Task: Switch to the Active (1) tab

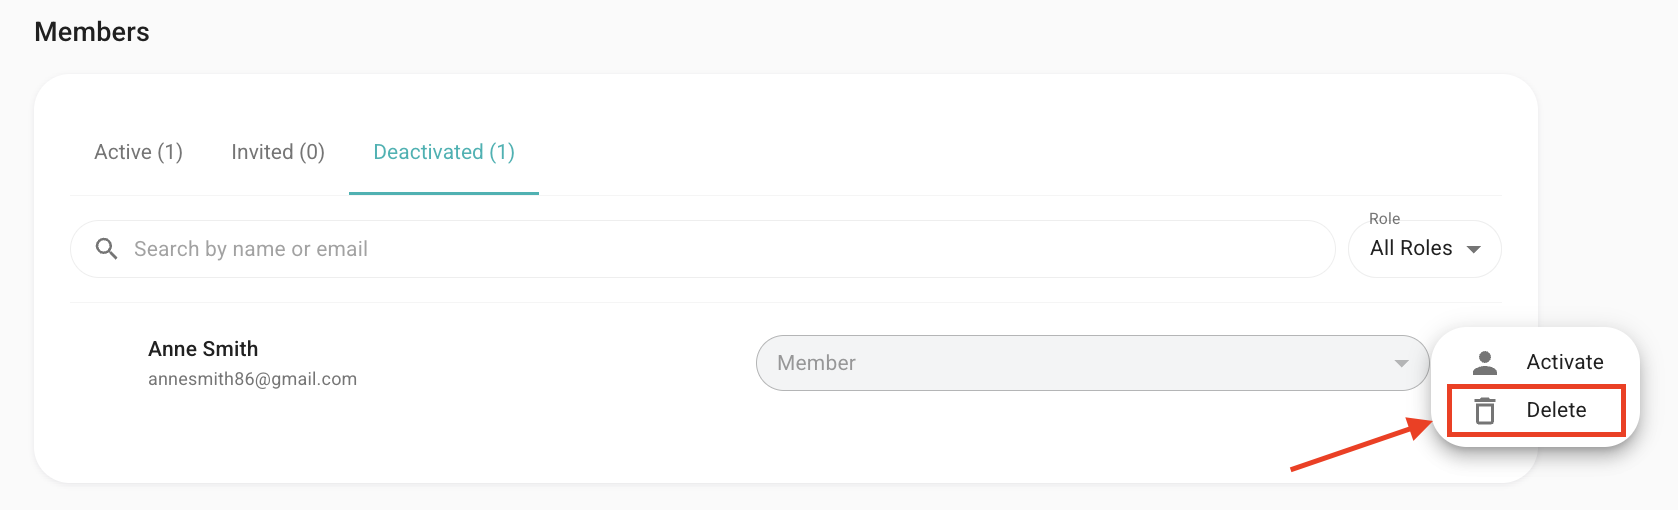Action: click(x=138, y=152)
